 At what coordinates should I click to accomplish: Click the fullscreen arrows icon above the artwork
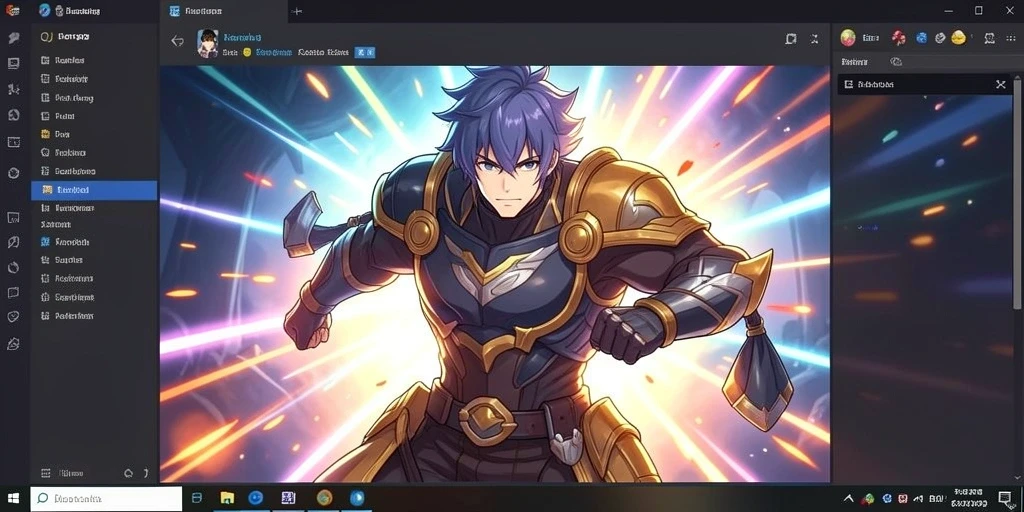pos(814,39)
